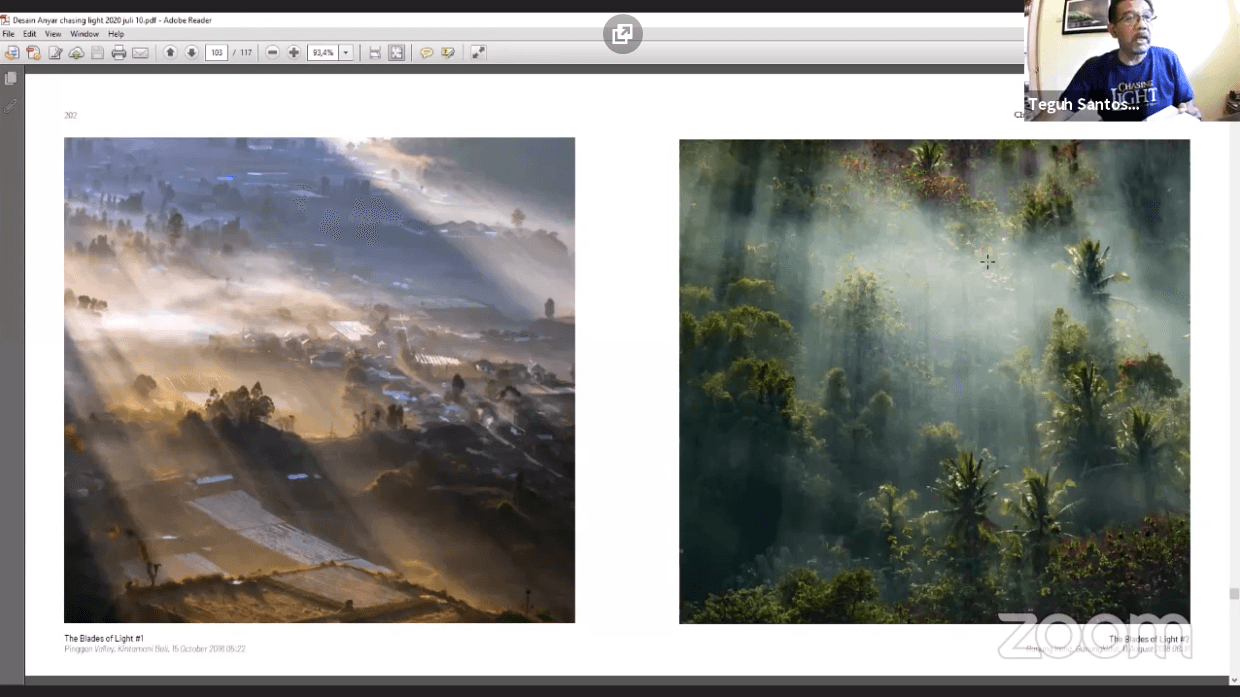The height and width of the screenshot is (697, 1240).
Task: Select the highlight text tool
Action: tap(448, 53)
